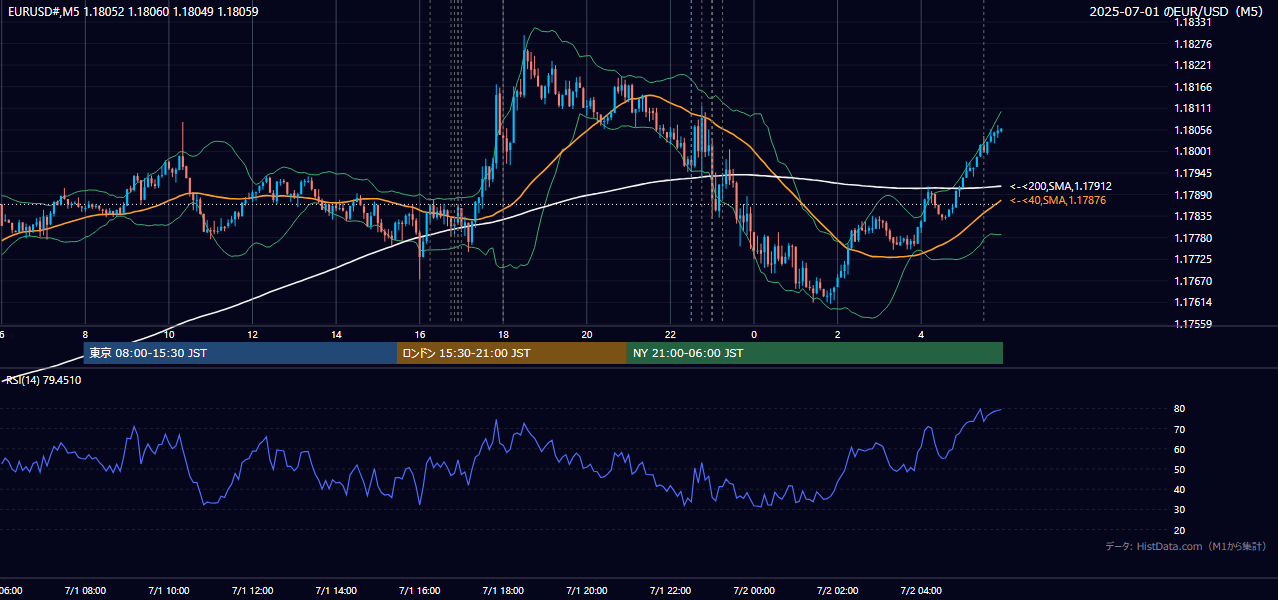Image resolution: width=1278 pixels, height=600 pixels.
Task: Click the RSI(14) 79.4510 indicator label
Action: 44,380
